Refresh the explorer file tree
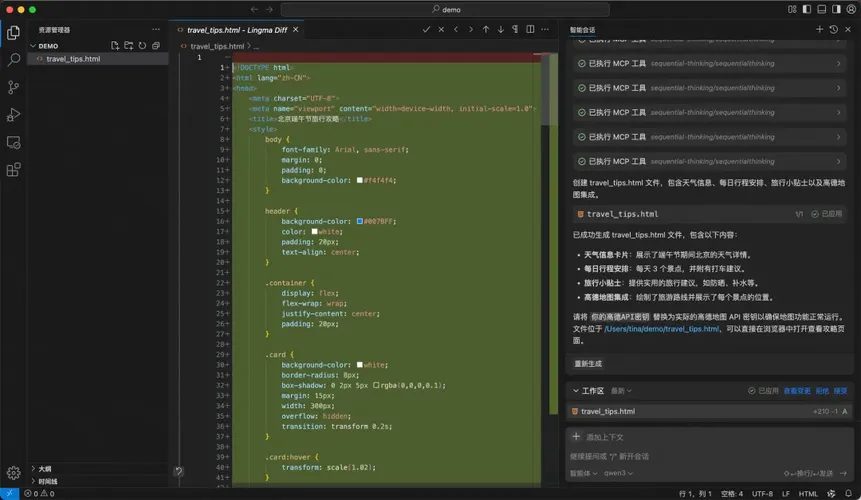This screenshot has width=861, height=500. (142, 46)
